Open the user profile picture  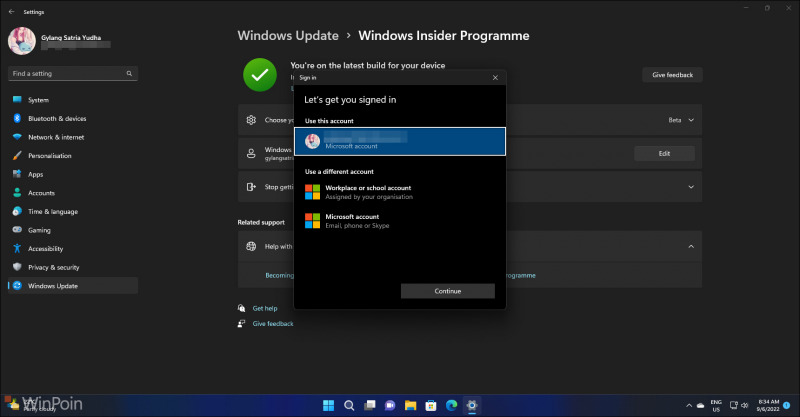pyautogui.click(x=22, y=41)
